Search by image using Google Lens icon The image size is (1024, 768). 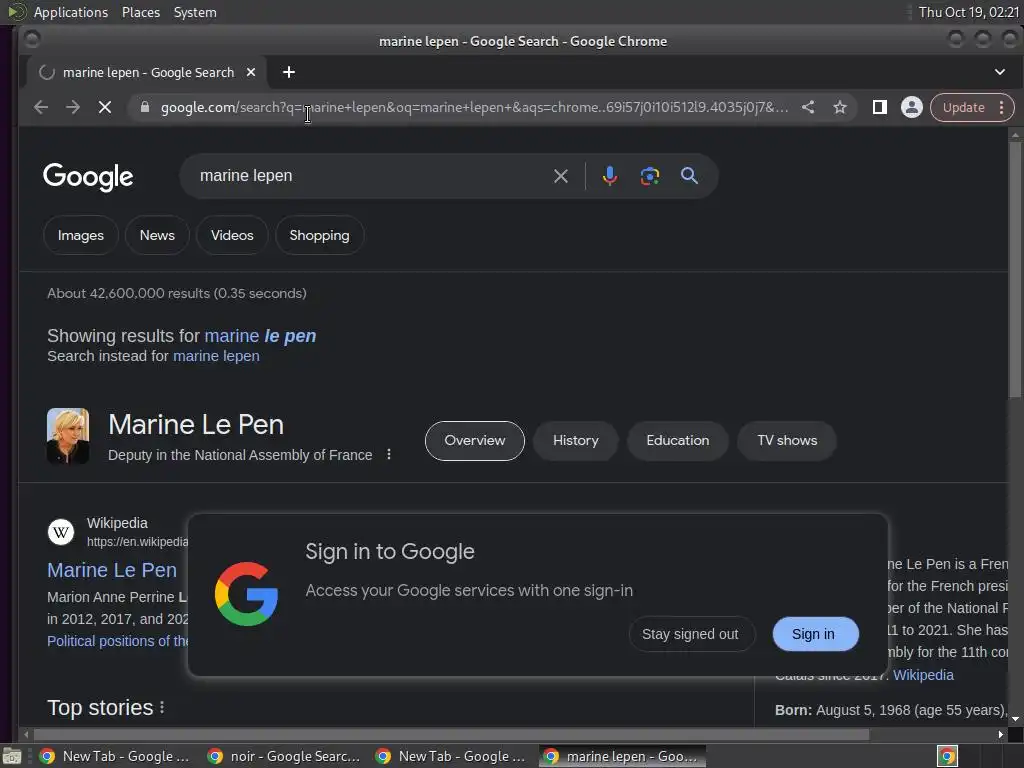click(x=650, y=176)
